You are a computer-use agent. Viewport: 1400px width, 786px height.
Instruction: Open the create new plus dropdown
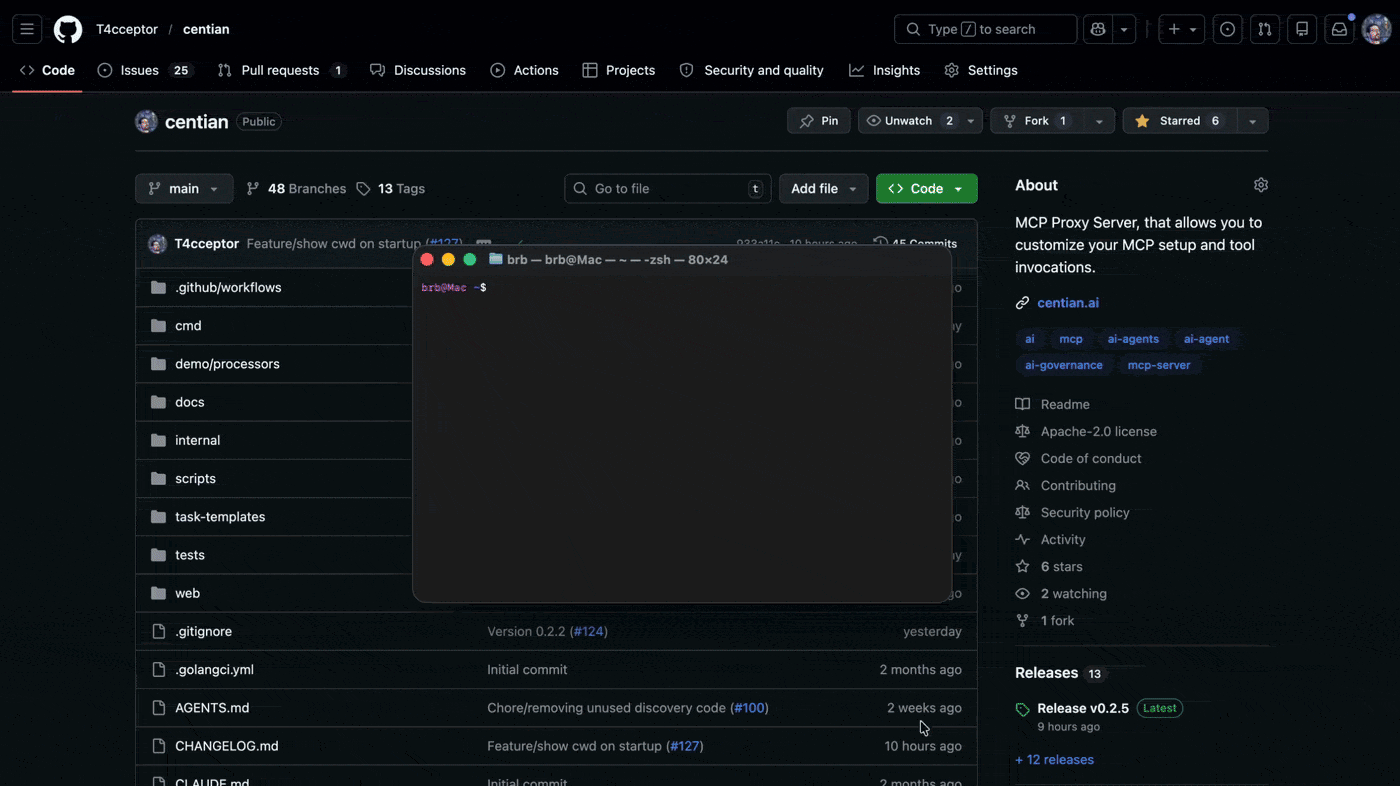pyautogui.click(x=1182, y=29)
